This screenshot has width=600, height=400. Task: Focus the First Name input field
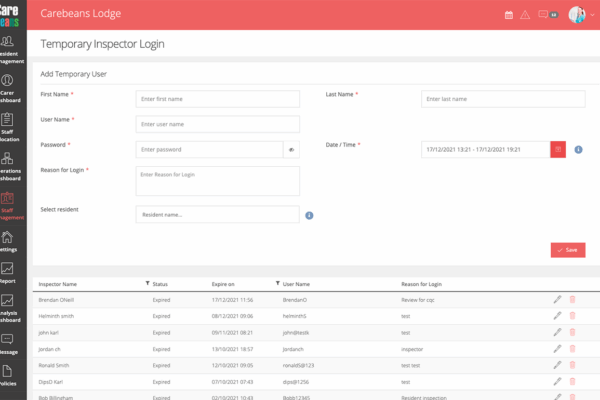point(217,99)
